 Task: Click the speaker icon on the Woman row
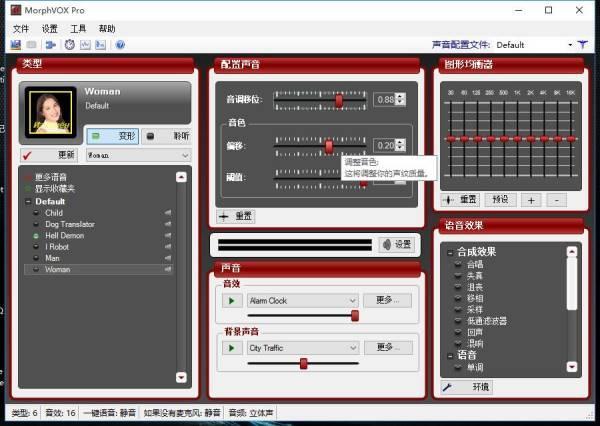[168, 269]
